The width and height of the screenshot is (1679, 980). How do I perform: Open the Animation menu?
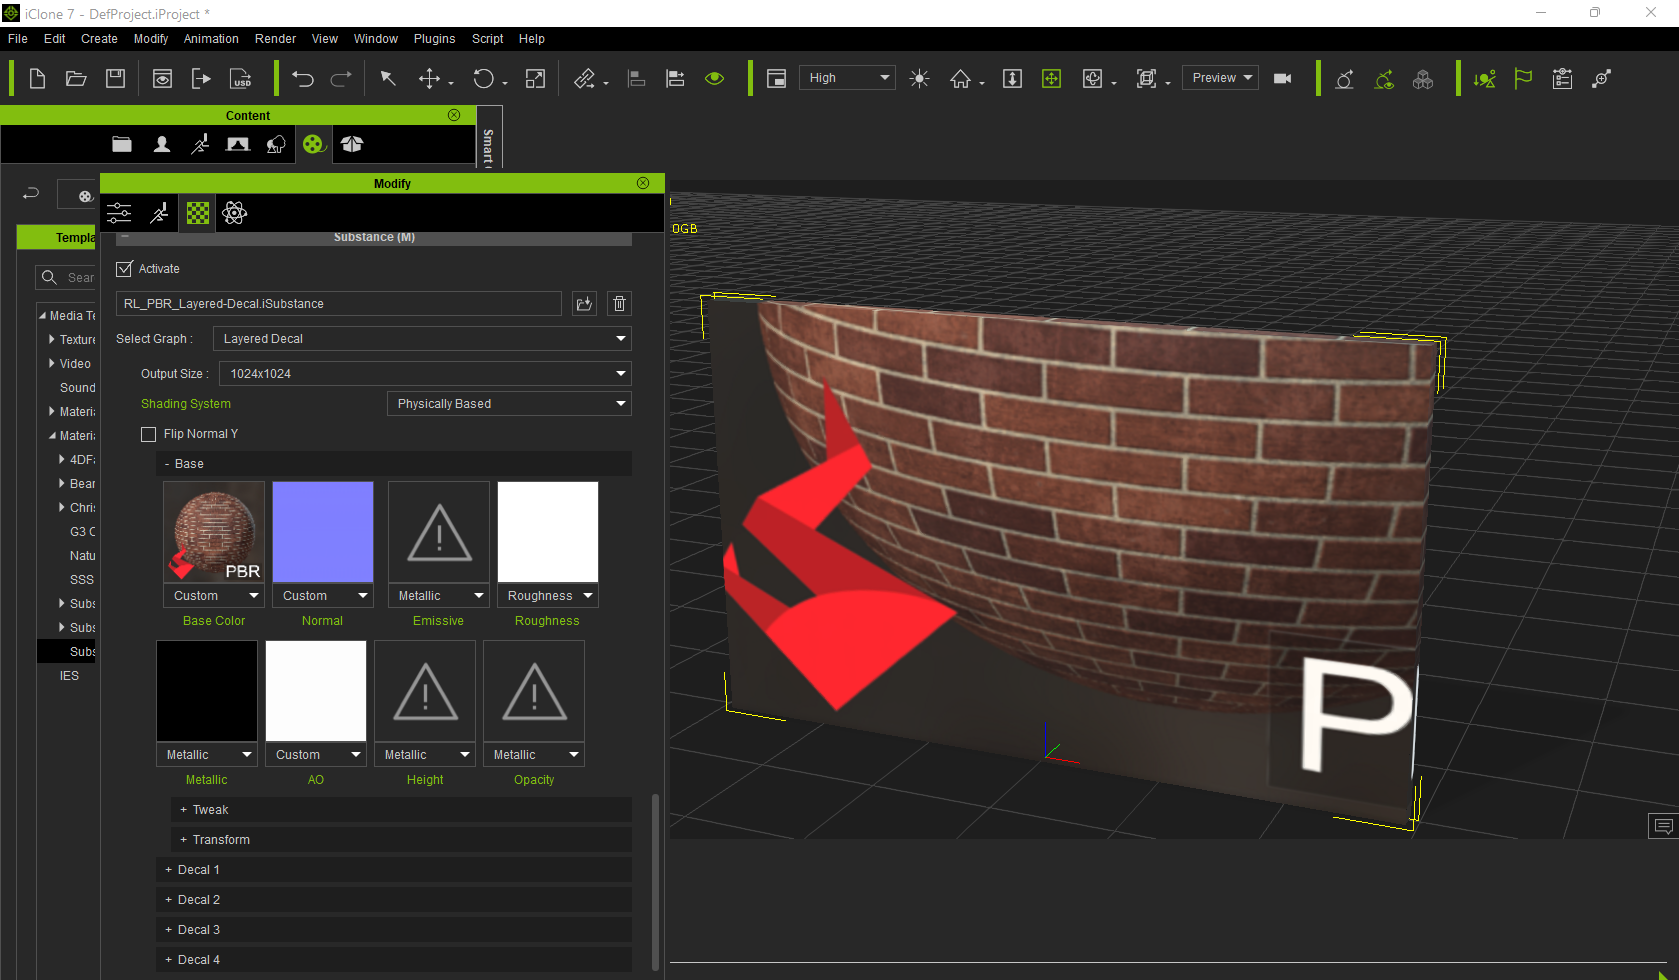211,39
